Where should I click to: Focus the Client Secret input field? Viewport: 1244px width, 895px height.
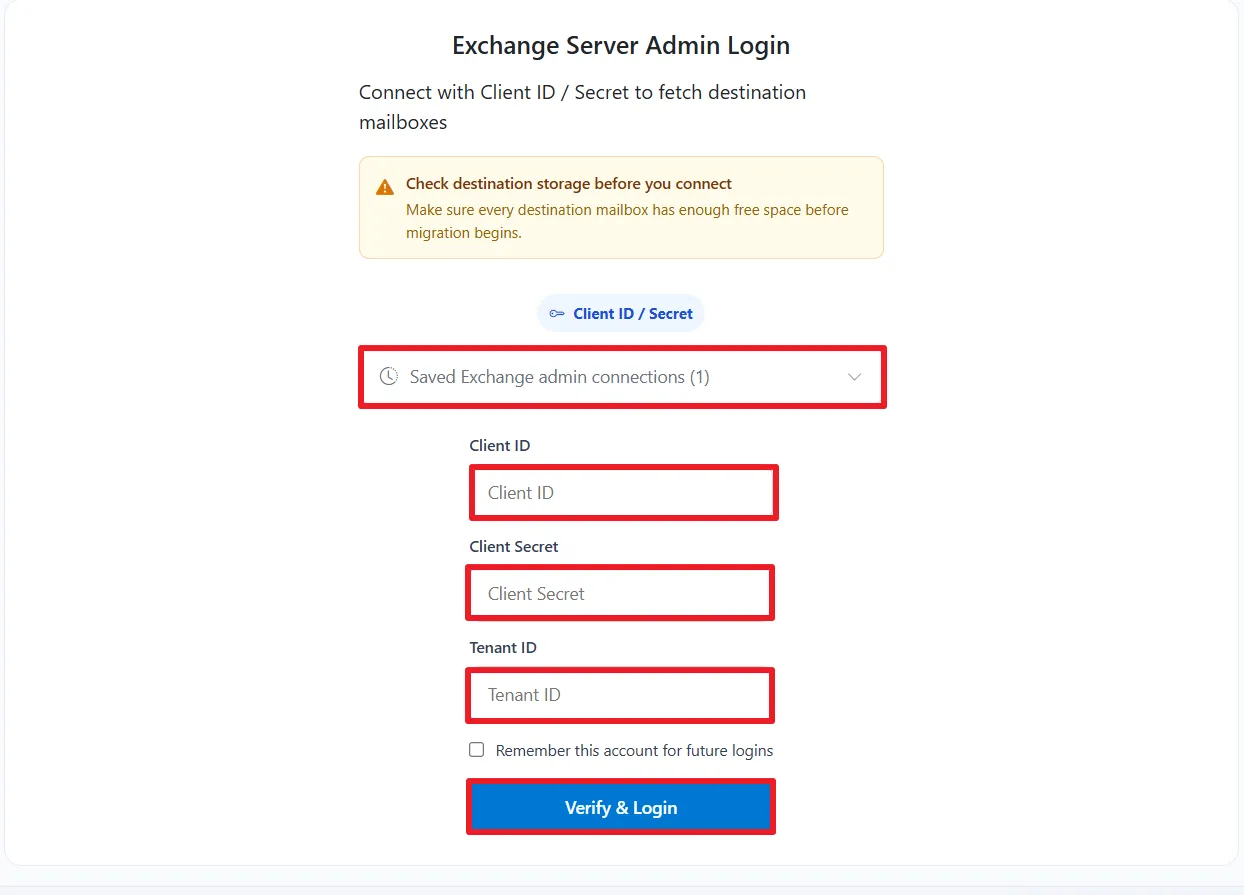coord(620,594)
